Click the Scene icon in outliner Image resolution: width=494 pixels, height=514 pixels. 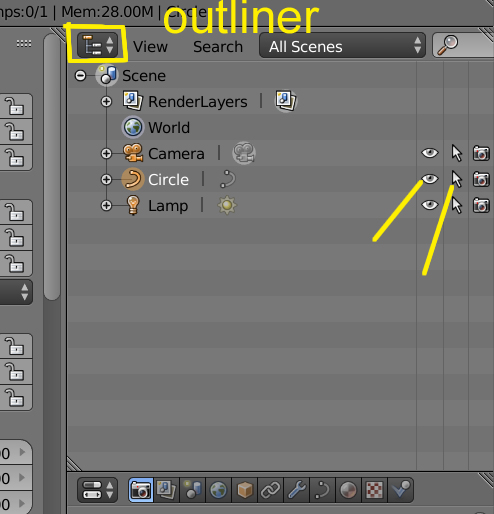107,75
